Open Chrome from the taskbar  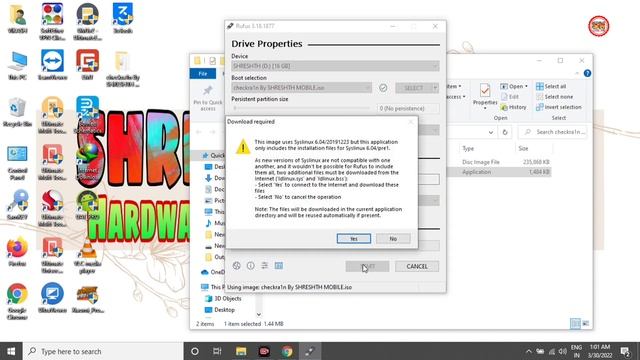pos(287,351)
